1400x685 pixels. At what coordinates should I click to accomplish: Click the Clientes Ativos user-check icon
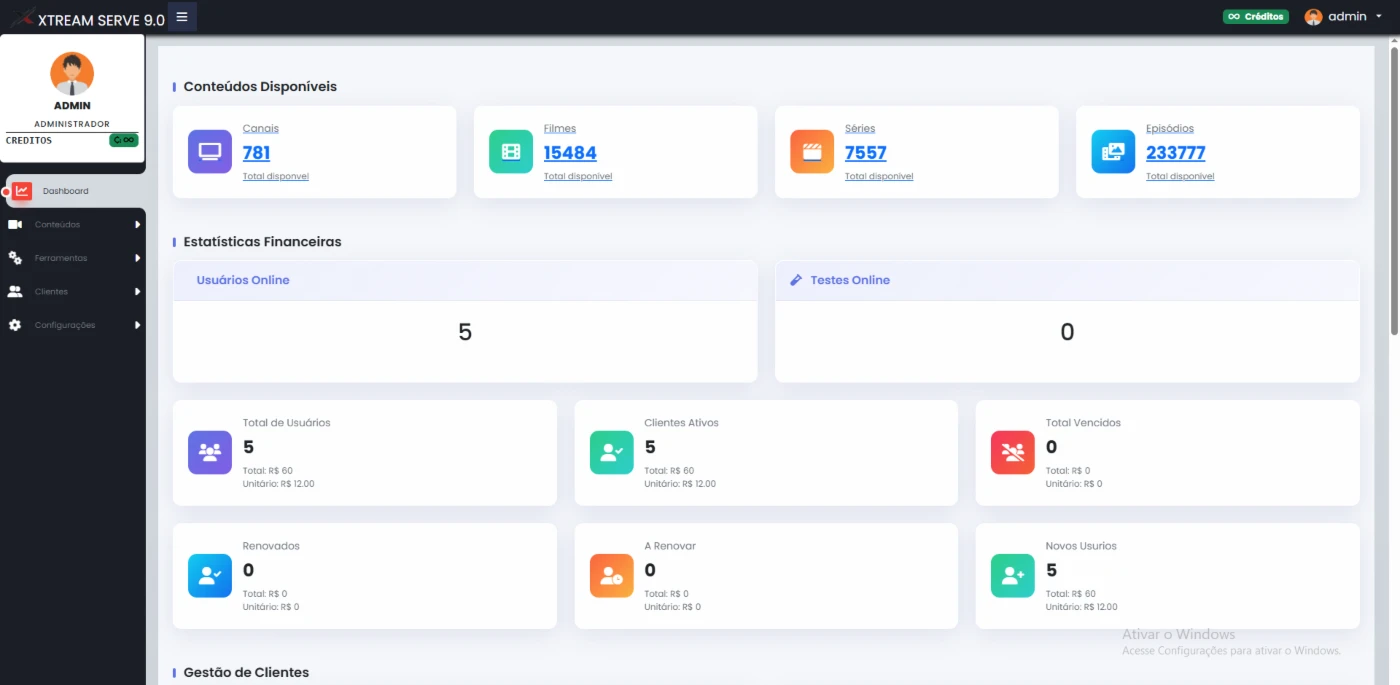tap(612, 452)
